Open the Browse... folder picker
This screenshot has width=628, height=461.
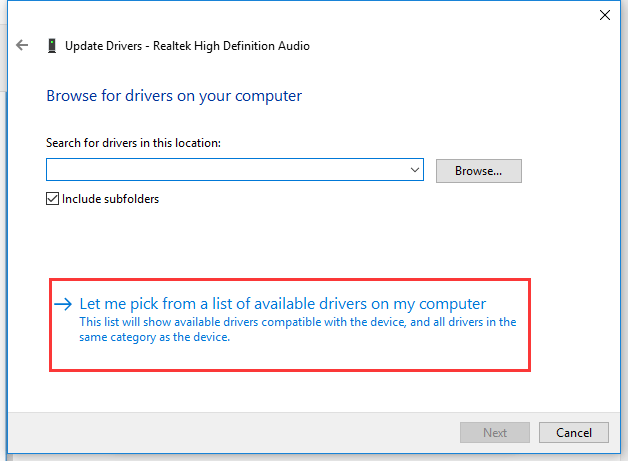[479, 171]
